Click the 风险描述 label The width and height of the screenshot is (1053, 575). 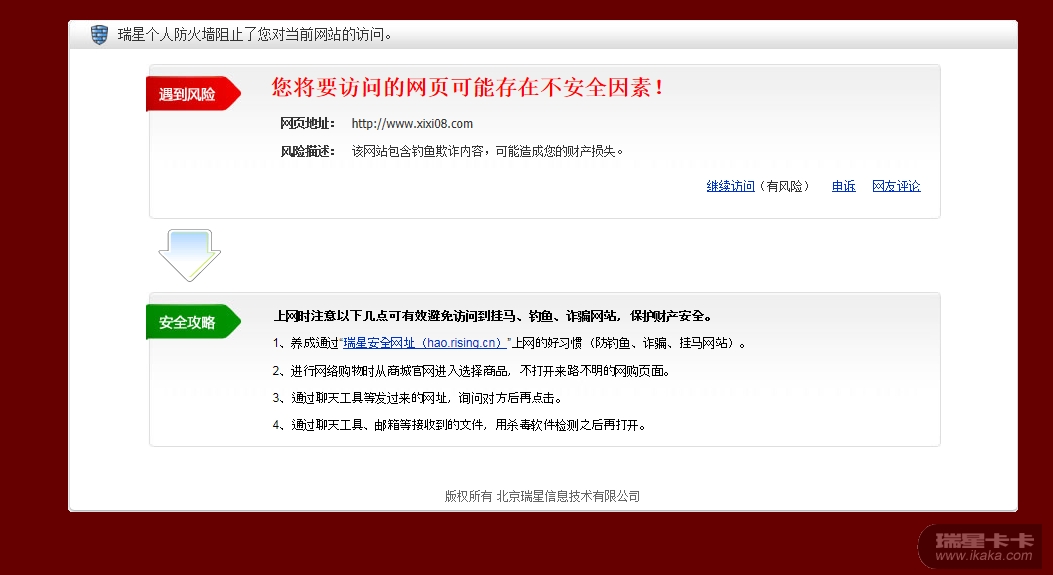point(307,151)
